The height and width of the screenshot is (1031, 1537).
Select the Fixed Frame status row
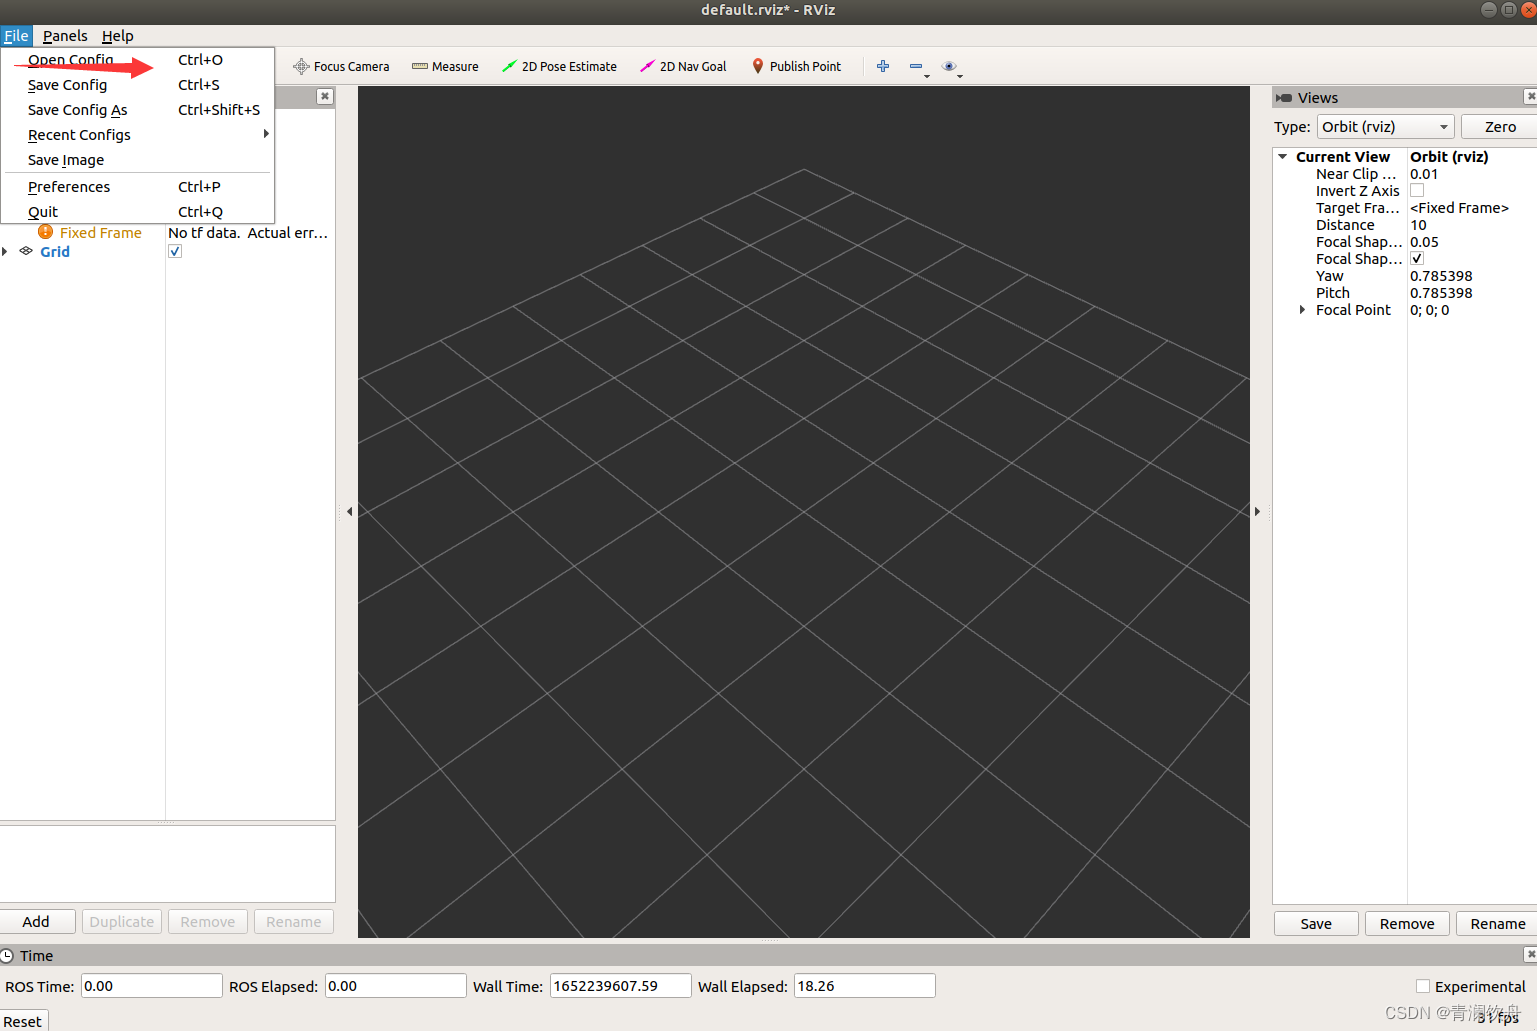pyautogui.click(x=168, y=233)
